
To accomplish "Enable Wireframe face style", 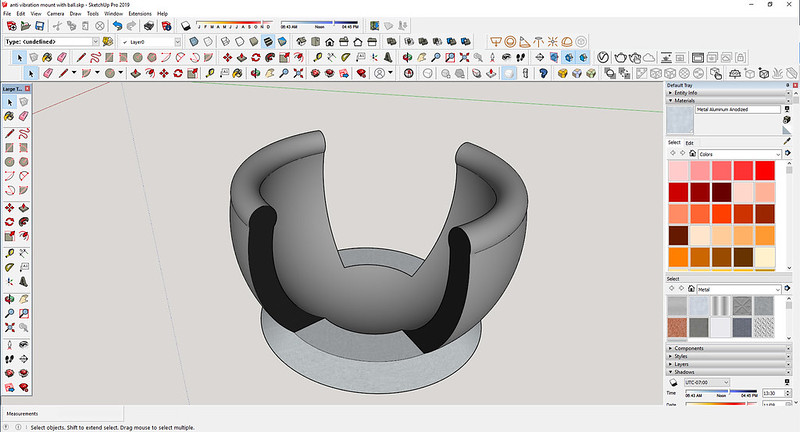I will pyautogui.click(x=226, y=41).
